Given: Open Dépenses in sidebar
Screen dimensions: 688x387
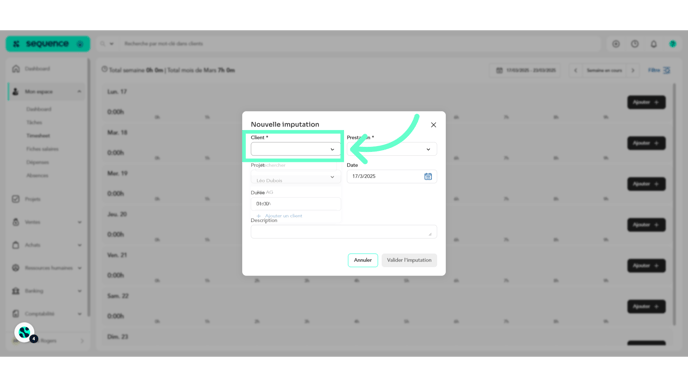Looking at the screenshot, I should tap(38, 162).
